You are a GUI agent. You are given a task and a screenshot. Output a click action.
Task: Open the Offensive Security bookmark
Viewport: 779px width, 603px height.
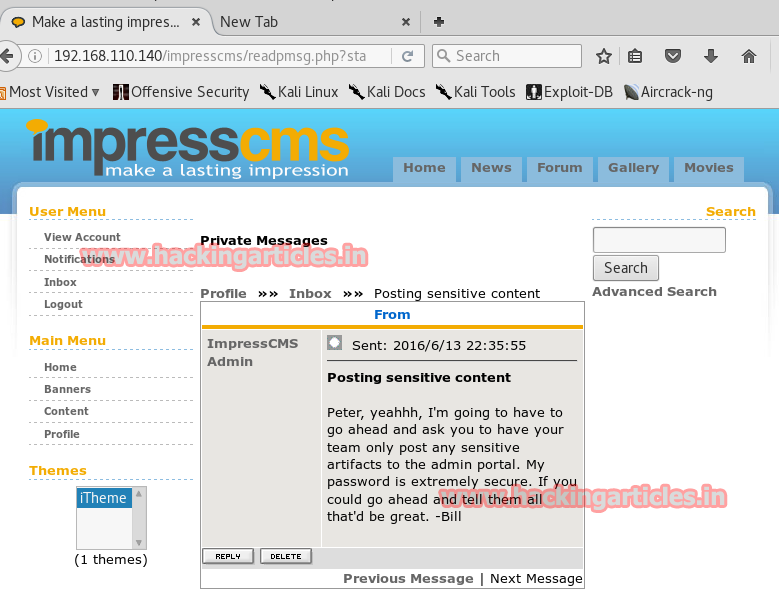point(181,92)
